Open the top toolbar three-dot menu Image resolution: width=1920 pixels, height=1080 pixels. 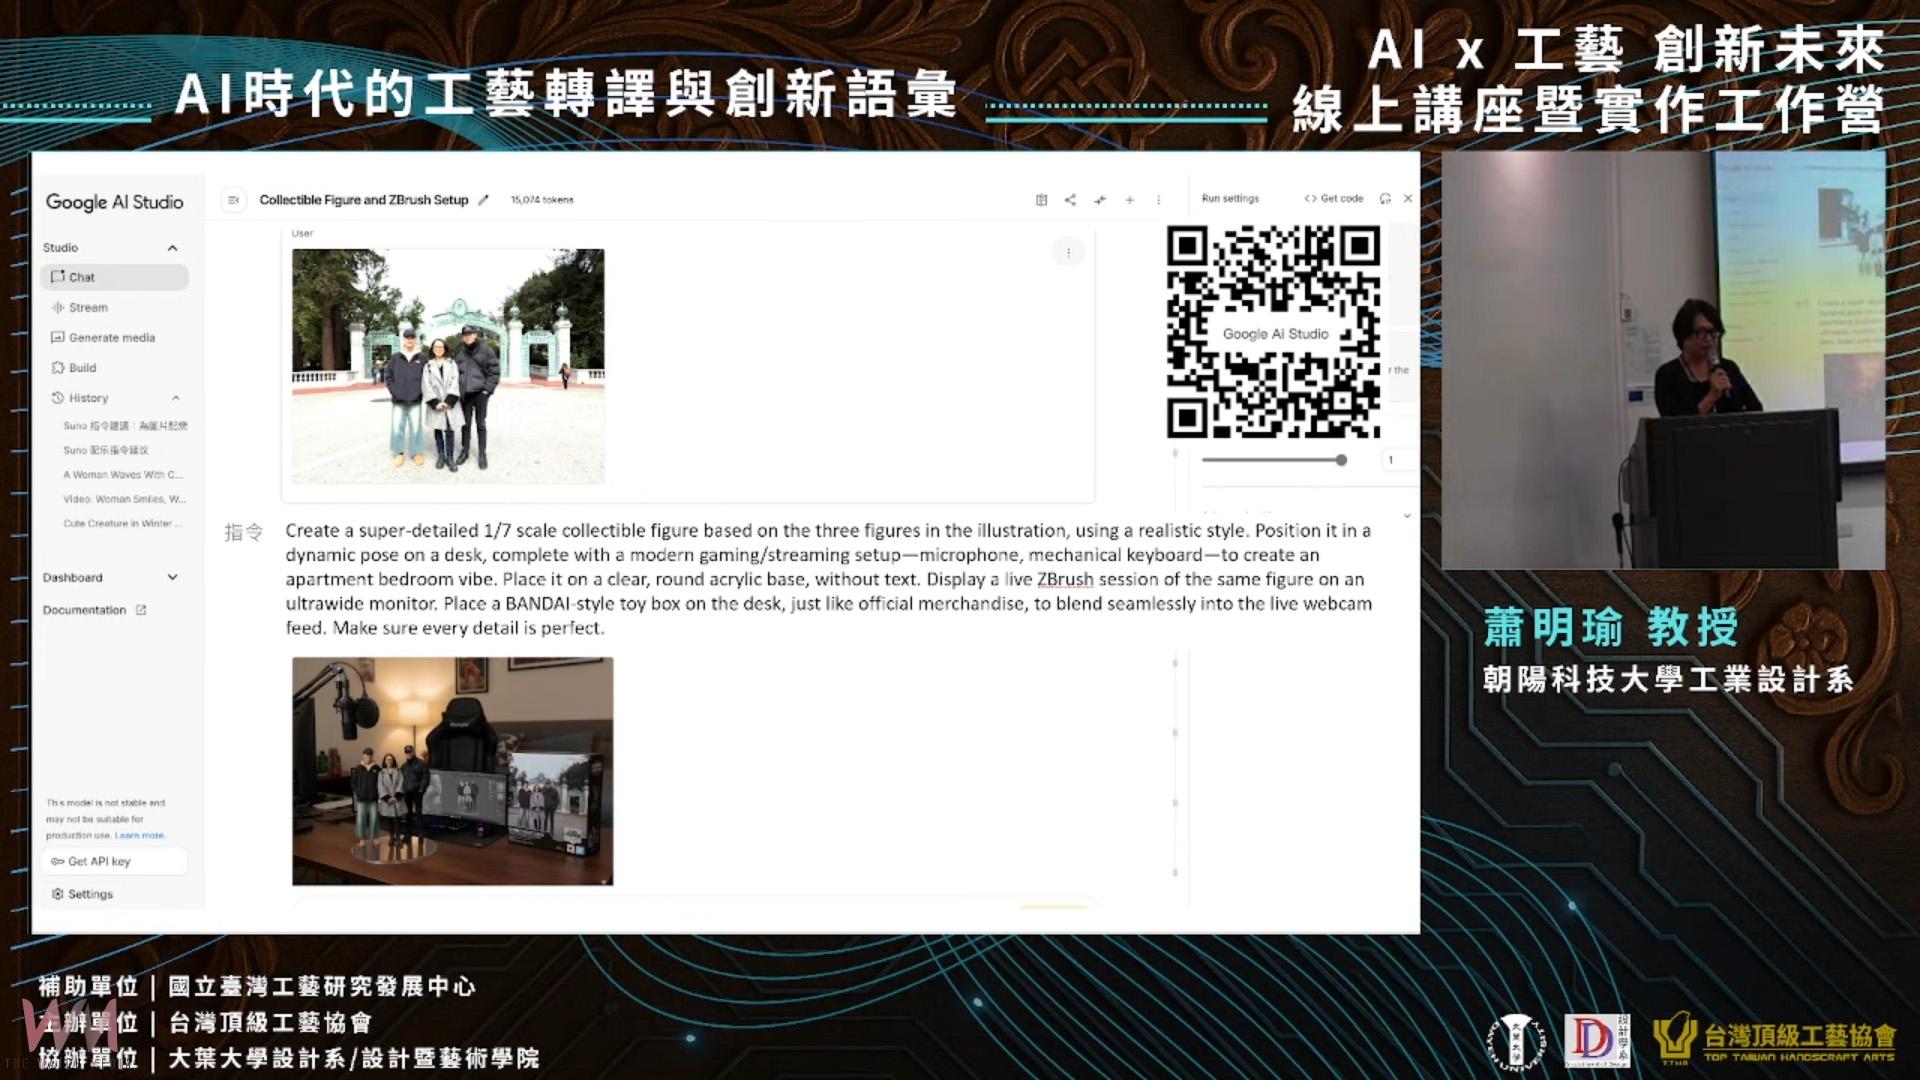pos(1159,200)
